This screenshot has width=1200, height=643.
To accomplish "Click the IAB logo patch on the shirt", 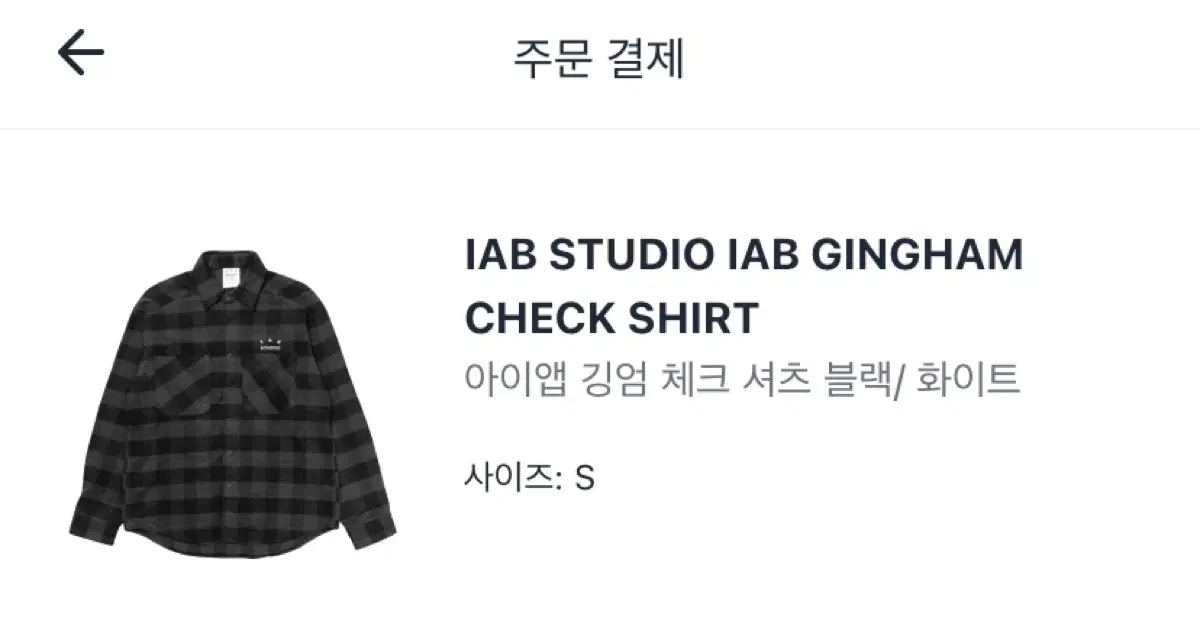I will [x=270, y=345].
